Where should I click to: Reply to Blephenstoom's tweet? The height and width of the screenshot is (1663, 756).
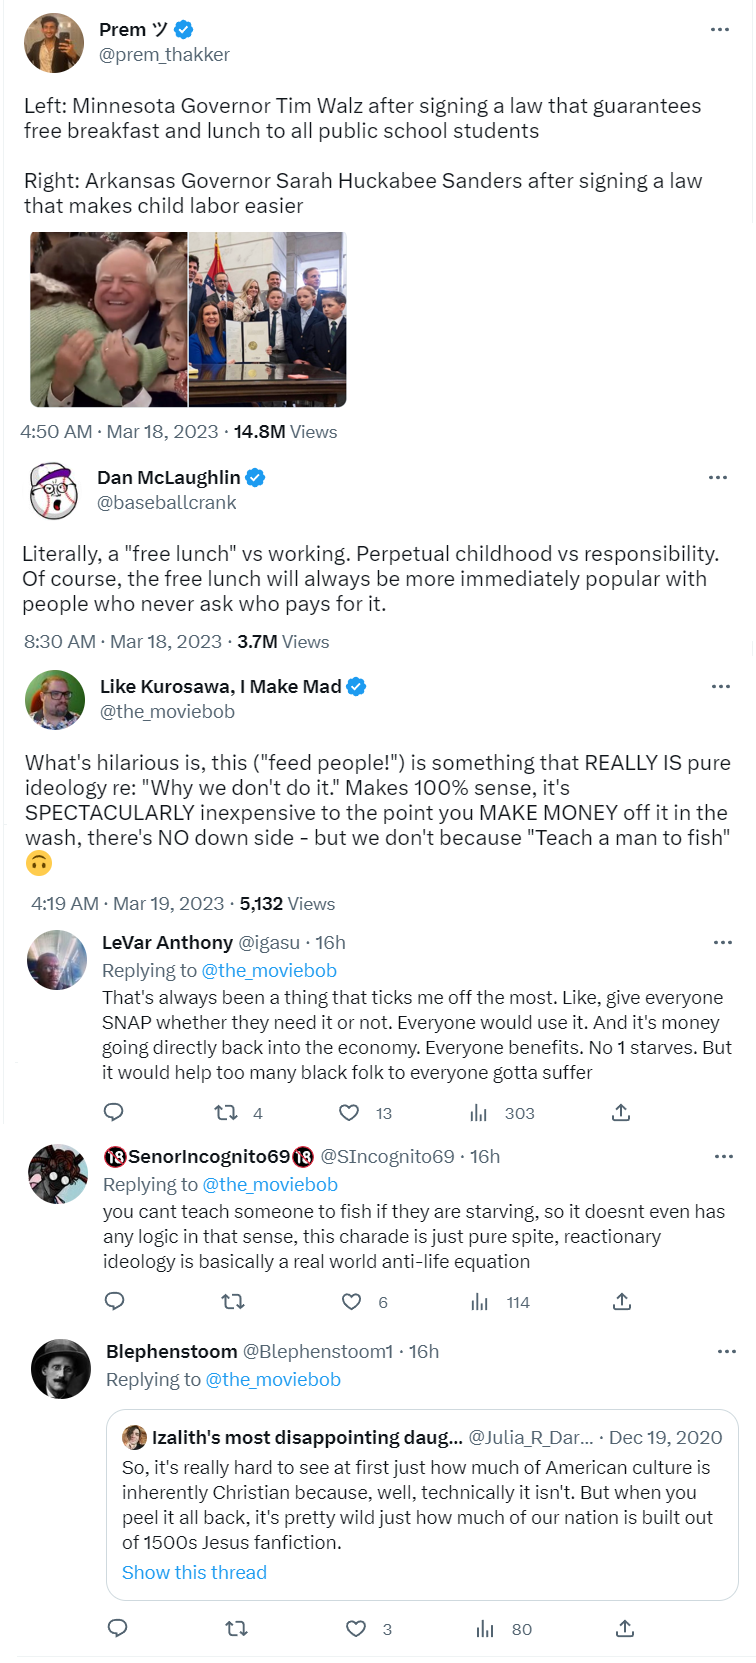click(117, 1628)
